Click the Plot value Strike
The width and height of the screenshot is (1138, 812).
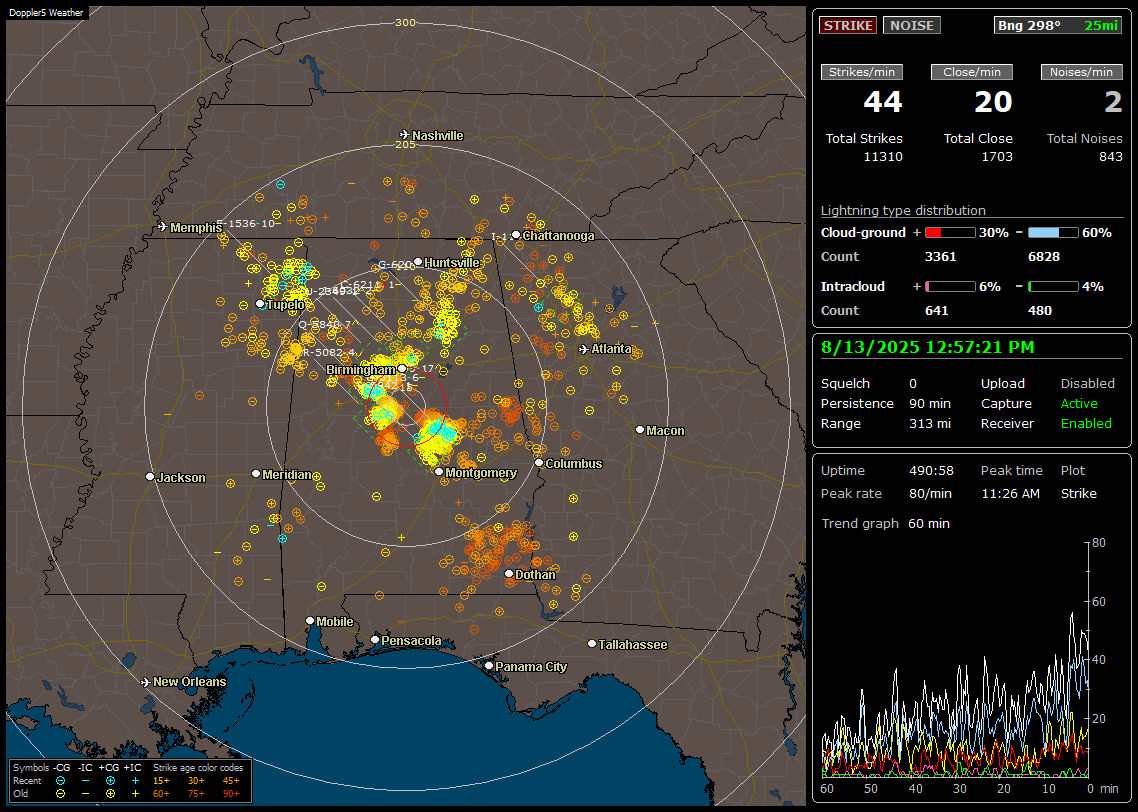tap(1078, 494)
